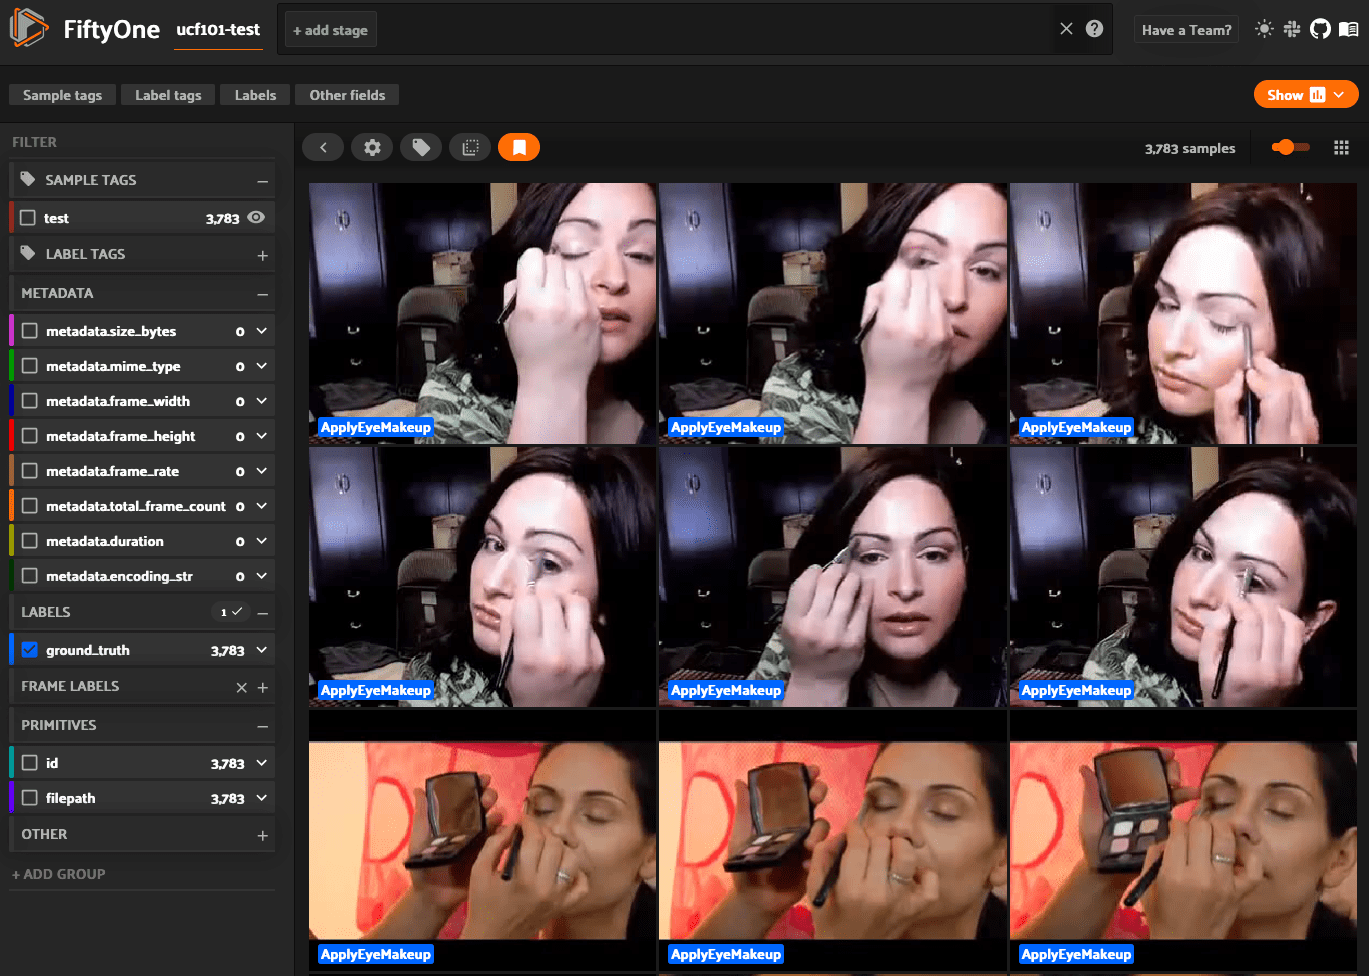Expand metadata.size_bytes filter chevron
1369x976 pixels.
coord(262,331)
